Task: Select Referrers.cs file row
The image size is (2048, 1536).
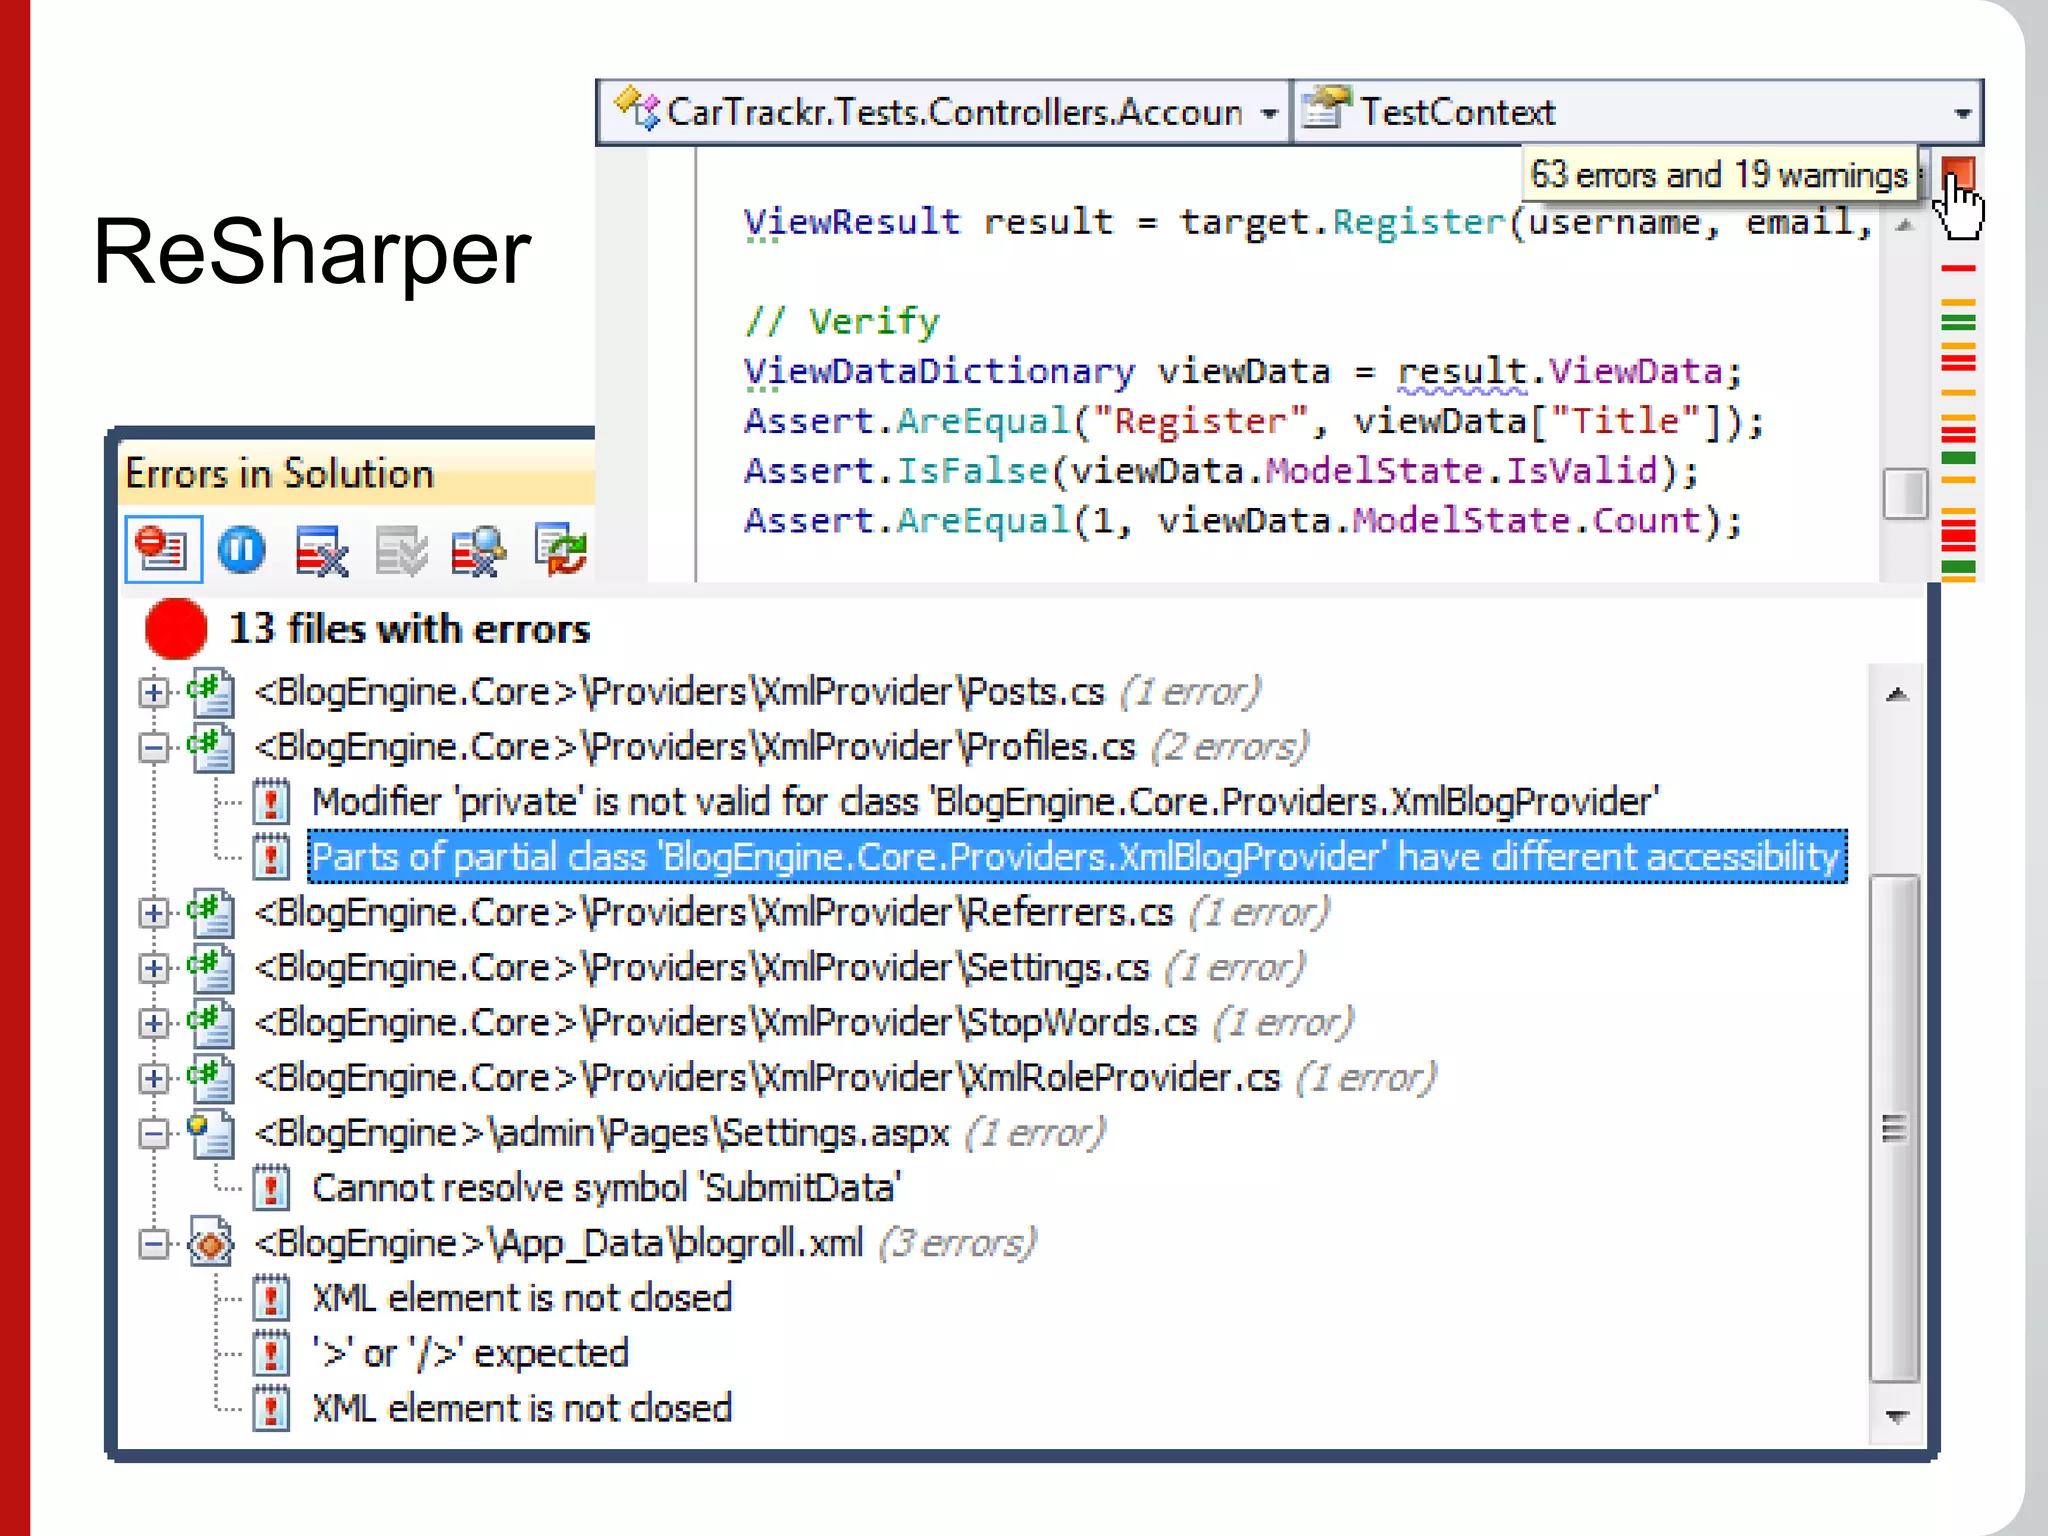Action: coord(791,912)
